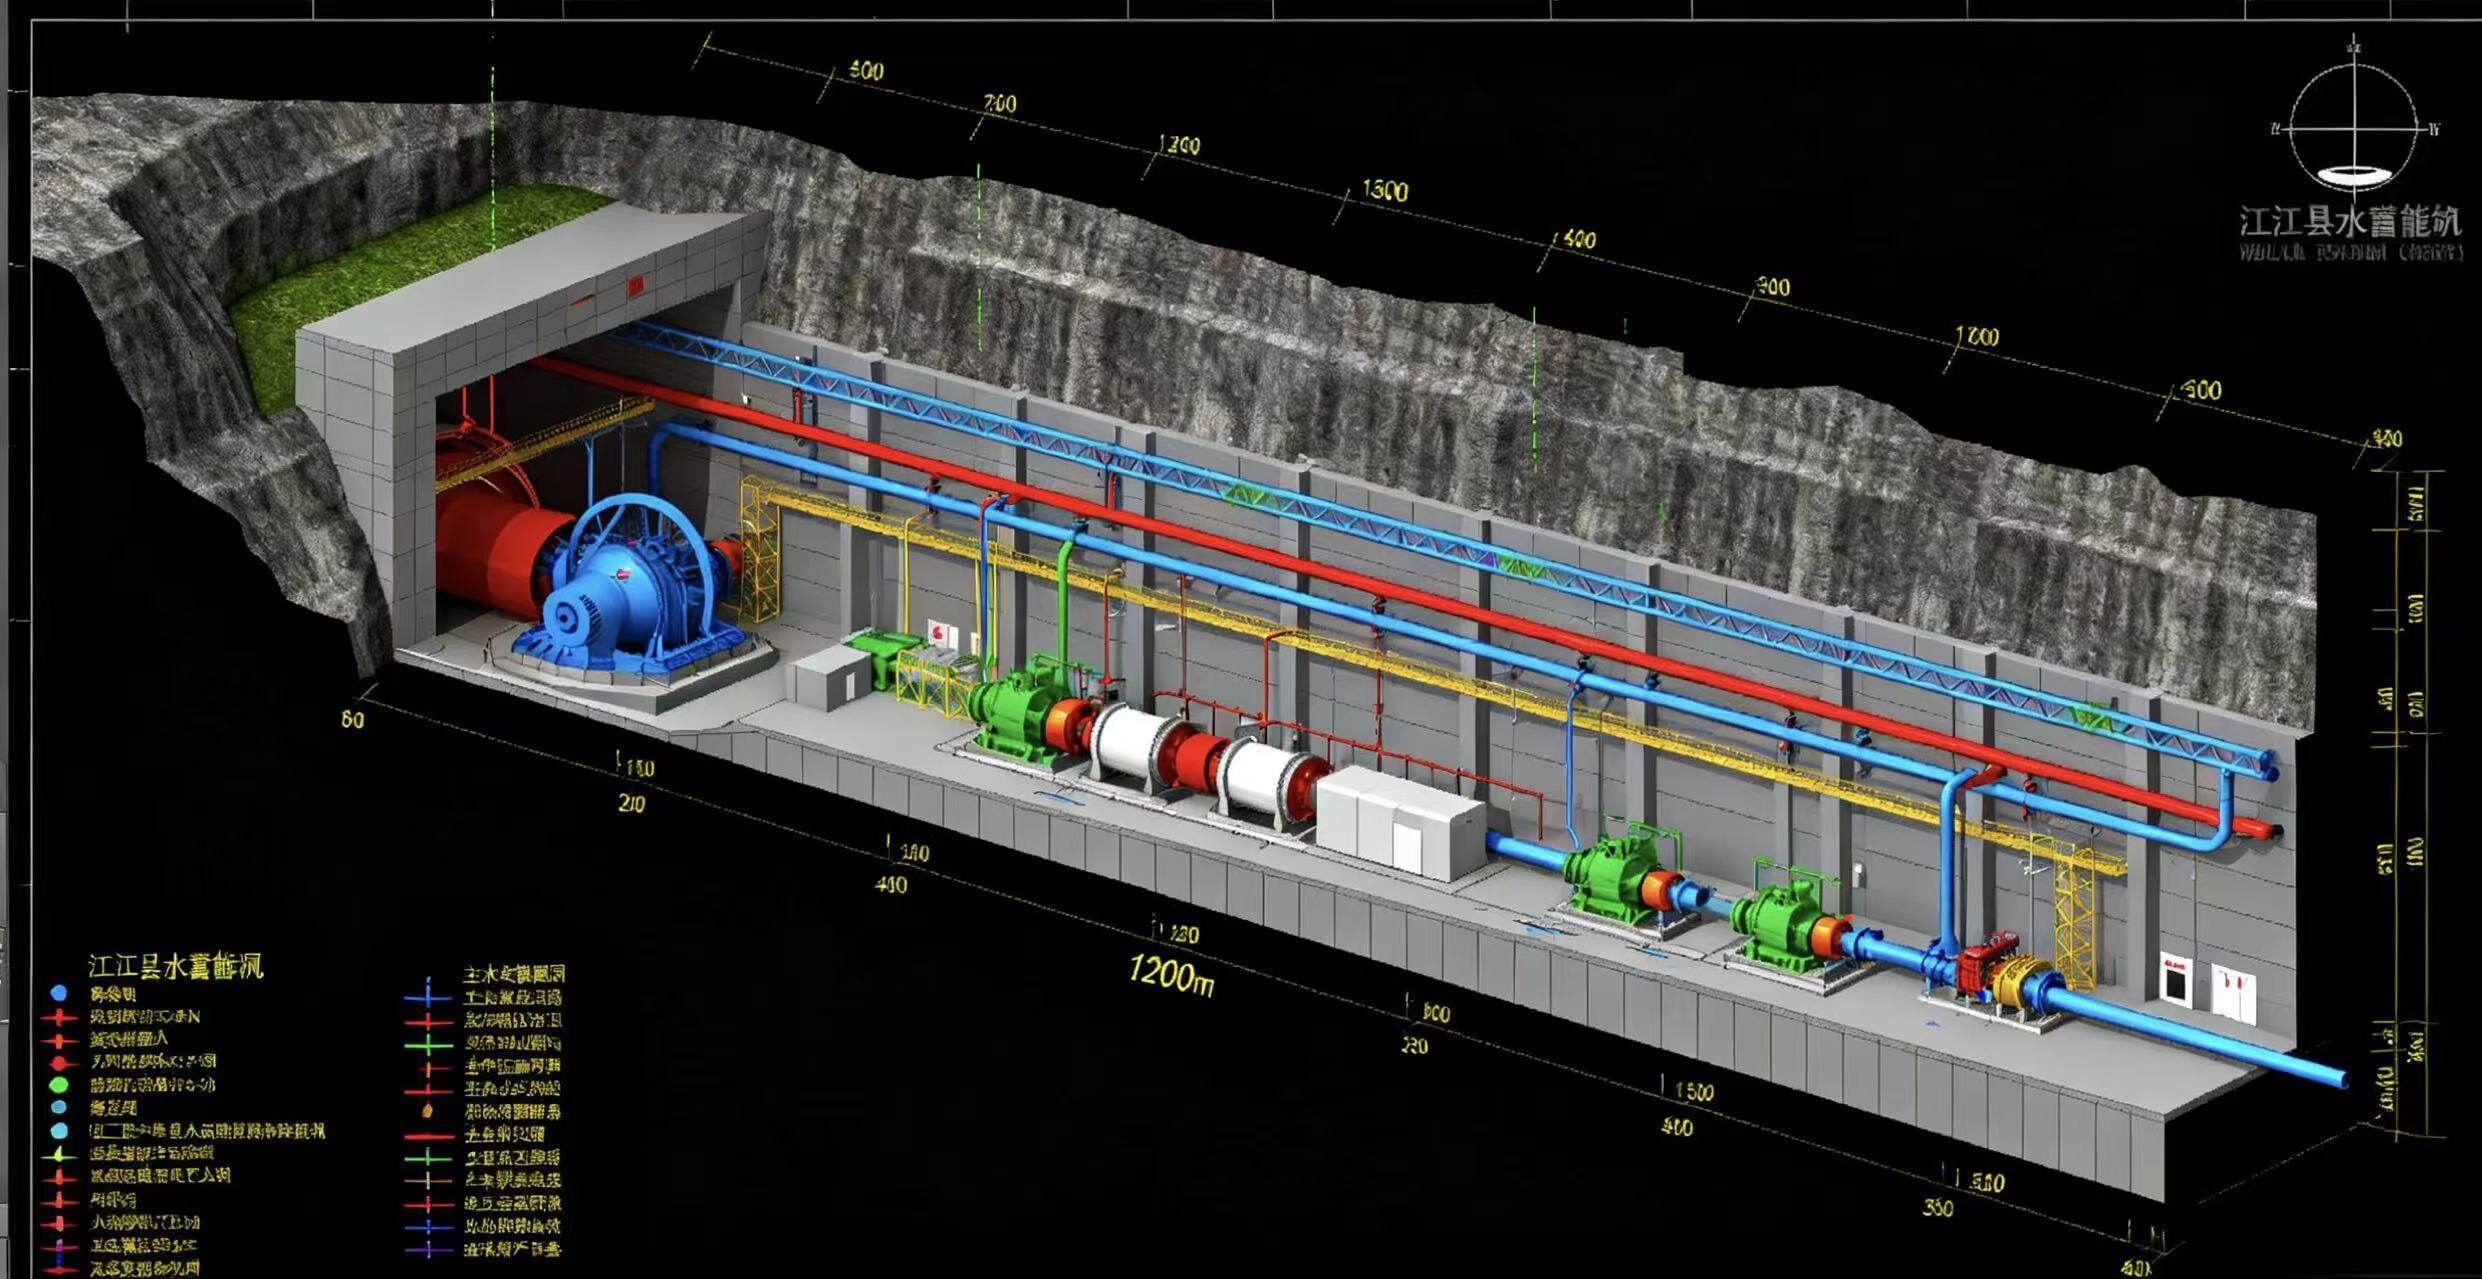Select the 80 dimension label near the portal floor
2482x1279 pixels.
(x=352, y=719)
